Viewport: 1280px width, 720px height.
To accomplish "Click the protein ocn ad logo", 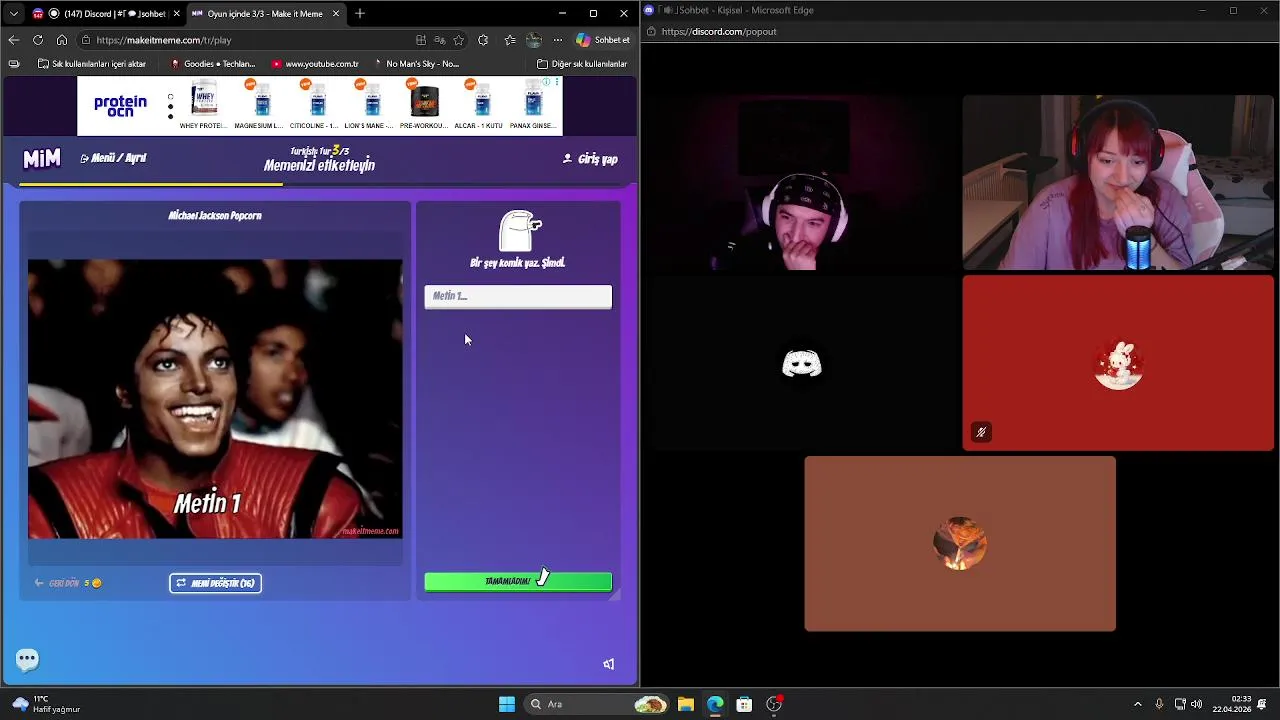I will [120, 106].
